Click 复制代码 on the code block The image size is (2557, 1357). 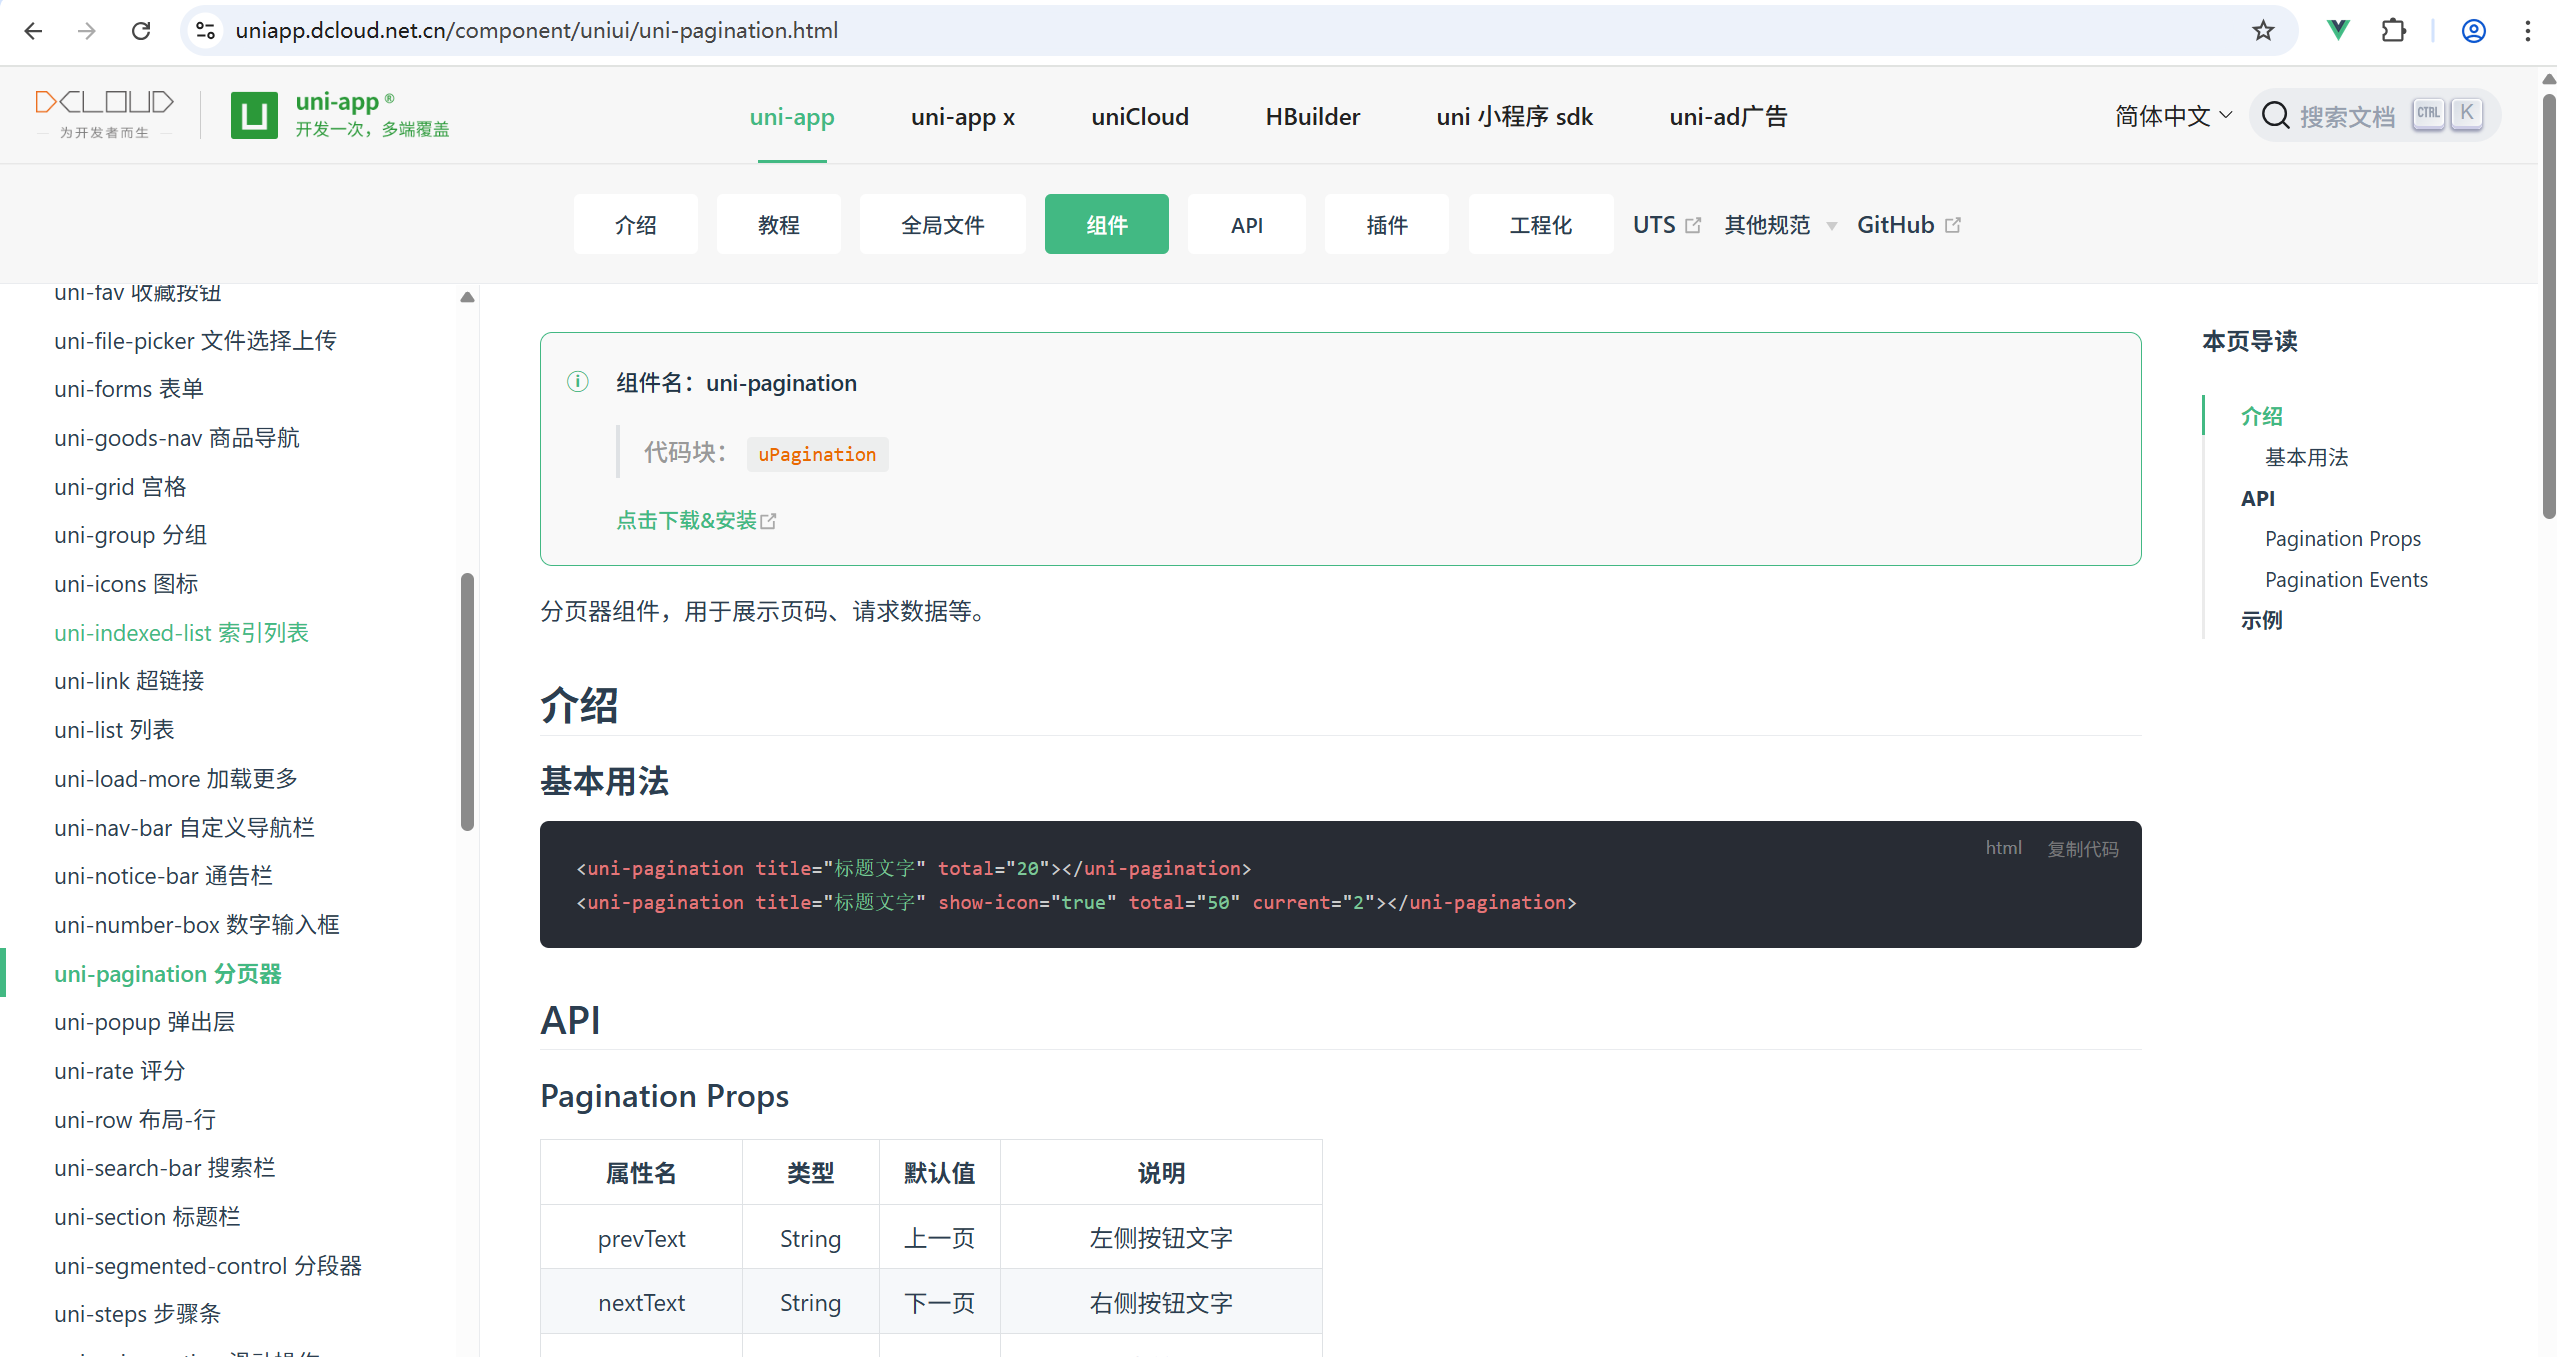[x=2083, y=848]
